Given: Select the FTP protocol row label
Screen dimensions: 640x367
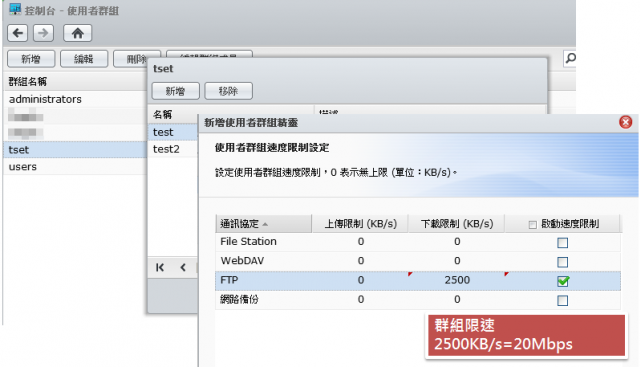Looking at the screenshot, I should [x=229, y=280].
